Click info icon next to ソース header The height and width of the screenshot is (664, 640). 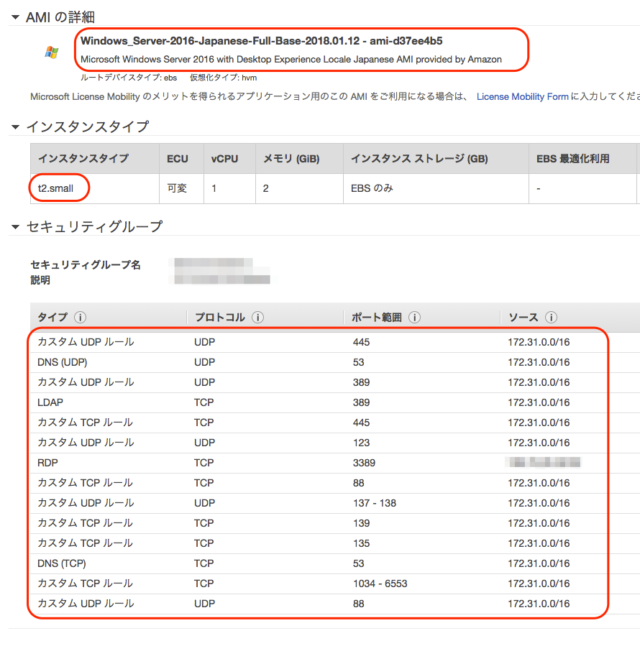pos(551,317)
